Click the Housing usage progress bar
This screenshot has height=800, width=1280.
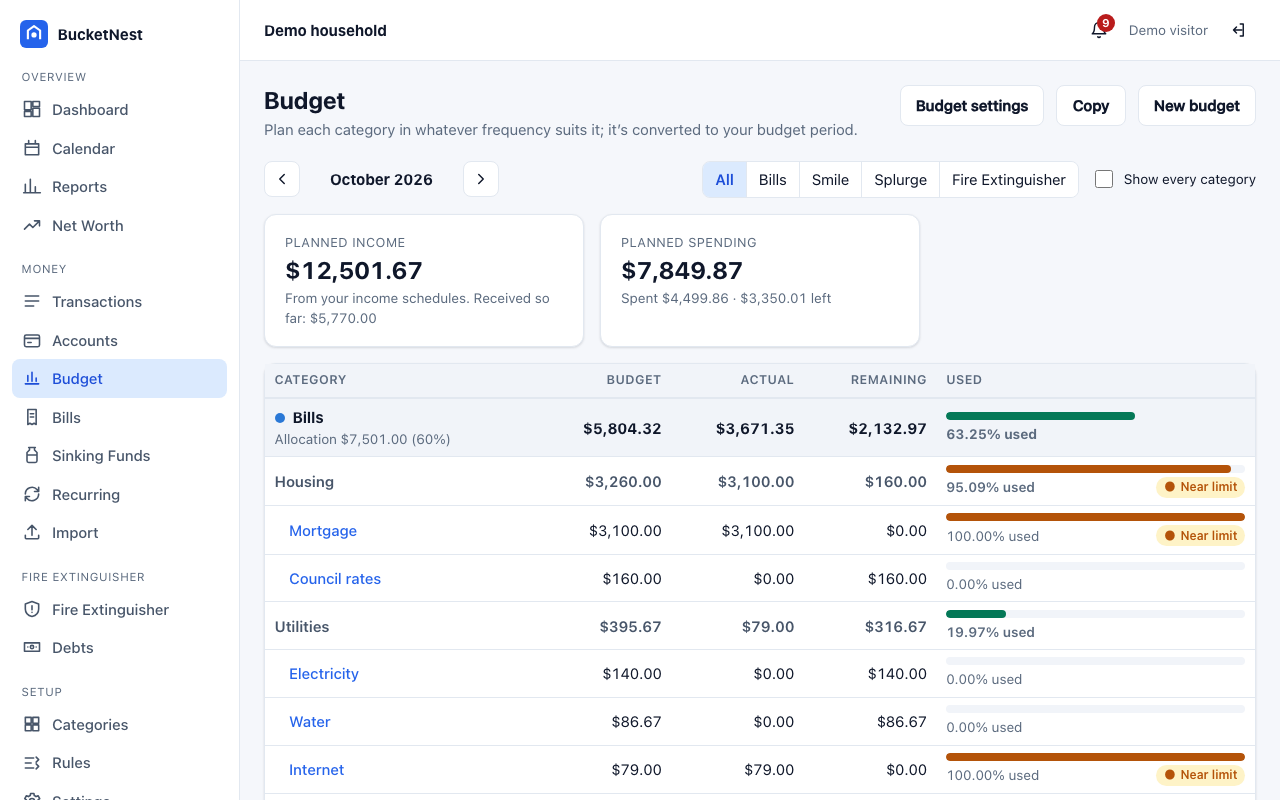click(1095, 469)
